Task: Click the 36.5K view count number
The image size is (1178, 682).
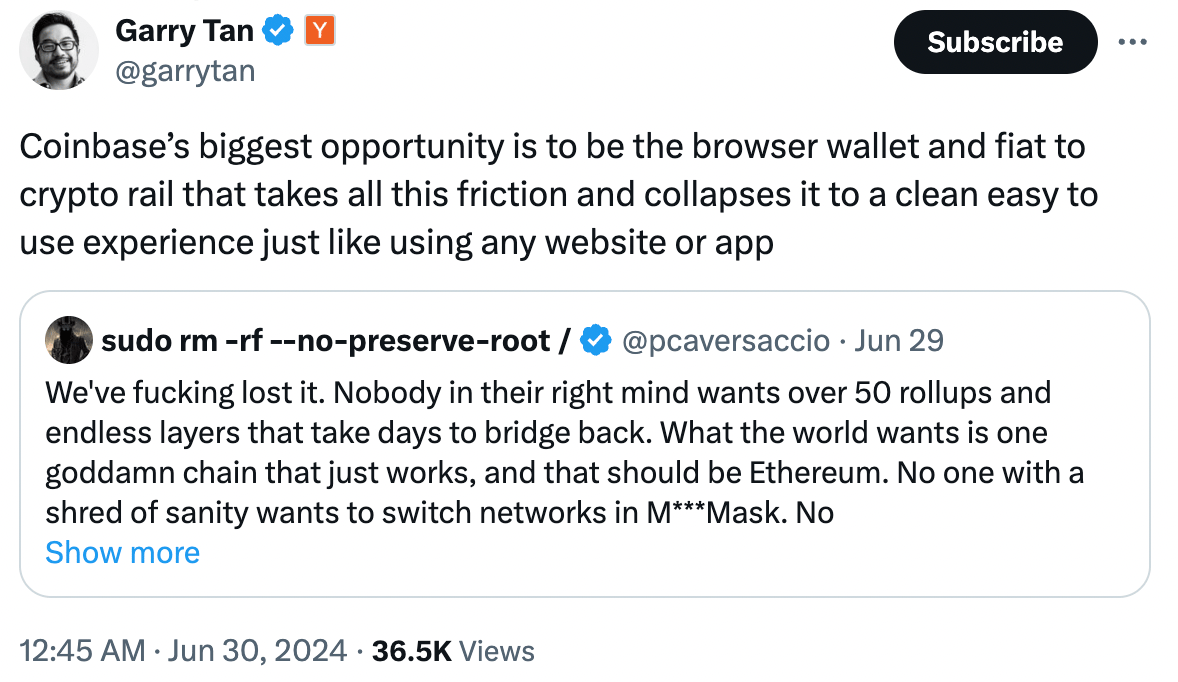Action: tap(412, 650)
